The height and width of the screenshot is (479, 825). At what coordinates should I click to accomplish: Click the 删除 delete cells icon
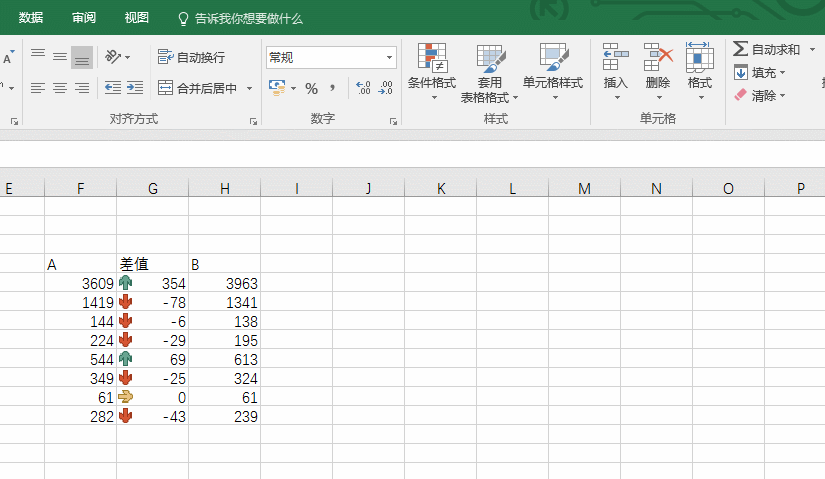658,59
